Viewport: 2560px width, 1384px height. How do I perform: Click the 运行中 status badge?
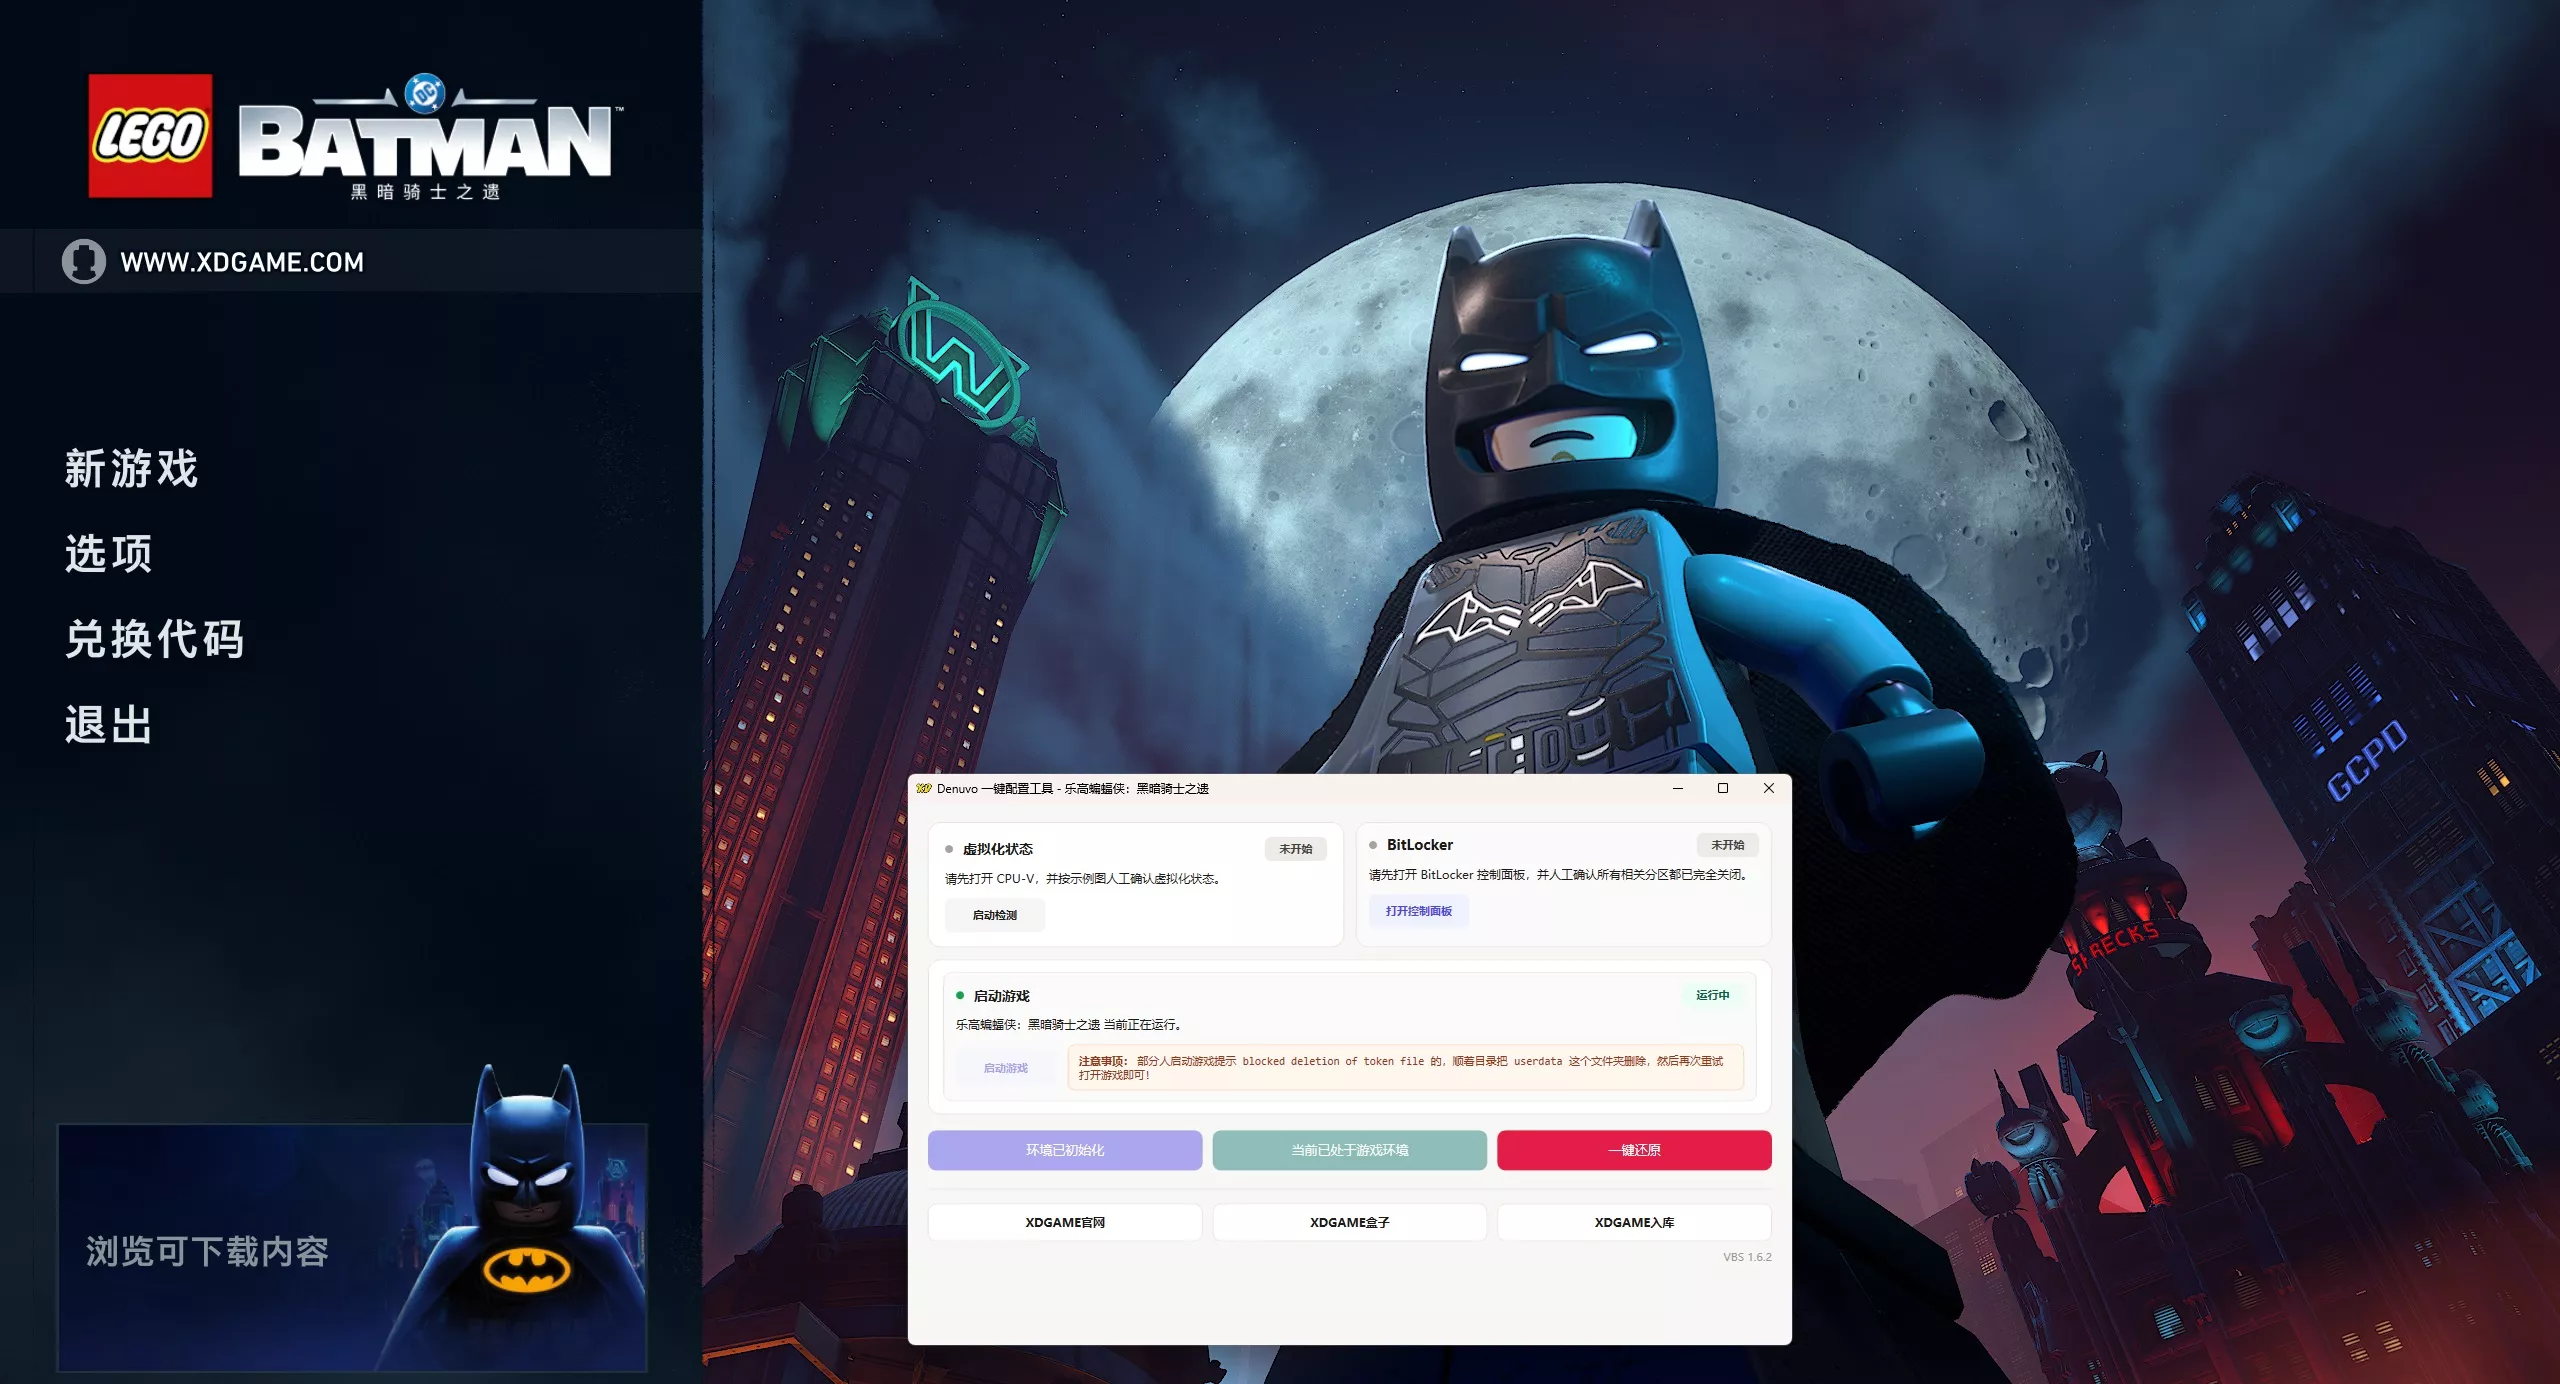pyautogui.click(x=1713, y=995)
